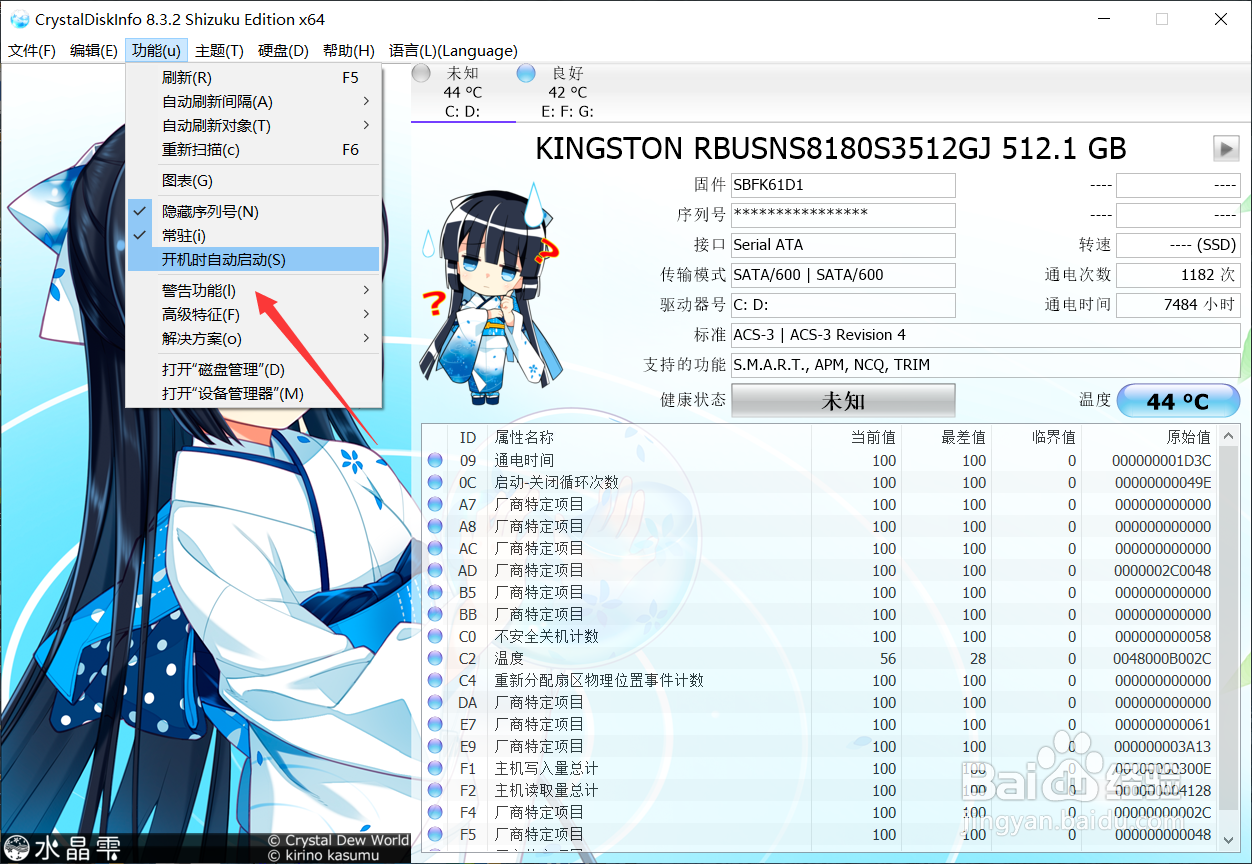Click the masked 序列号 field

[843, 215]
